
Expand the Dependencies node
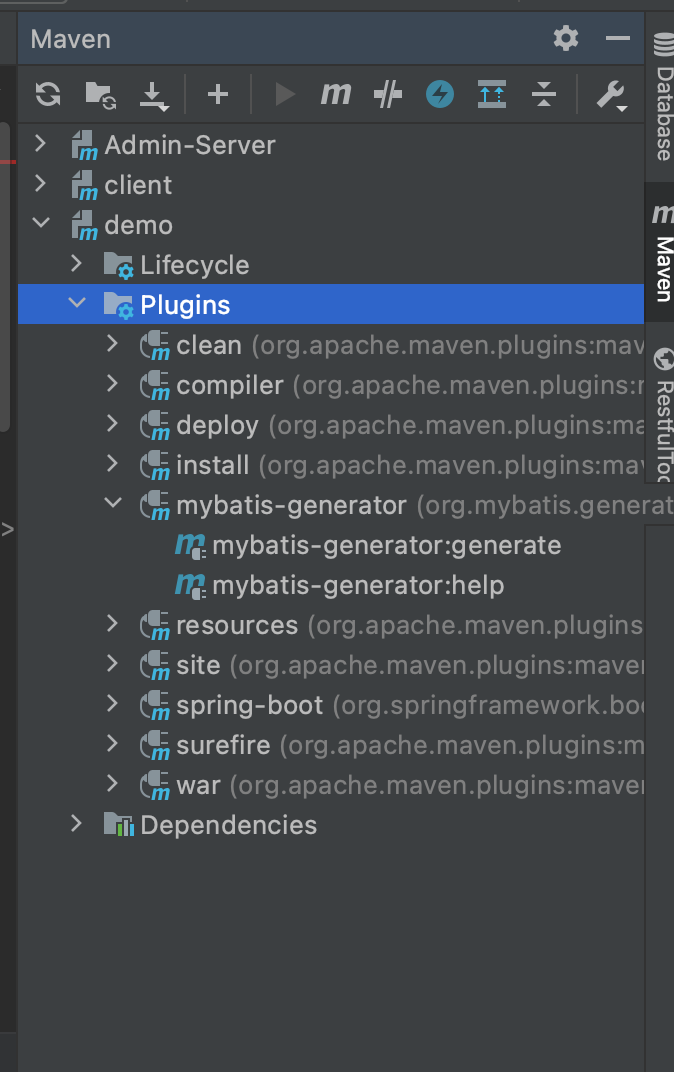[77, 823]
